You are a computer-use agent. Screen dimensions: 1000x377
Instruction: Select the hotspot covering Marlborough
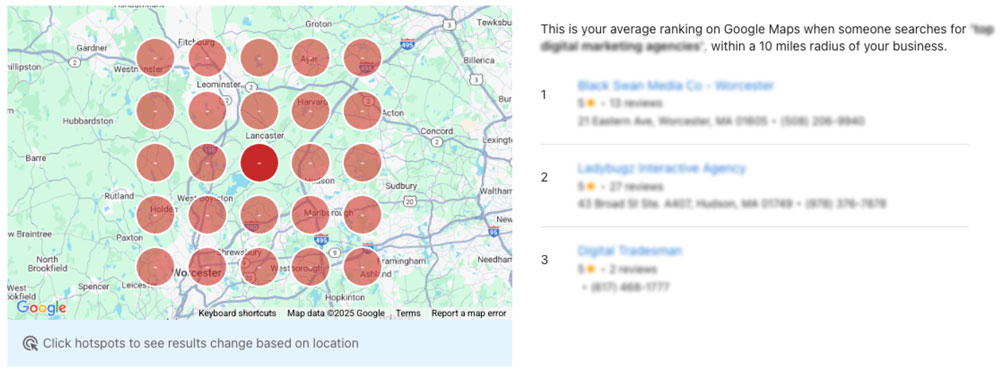click(x=311, y=215)
